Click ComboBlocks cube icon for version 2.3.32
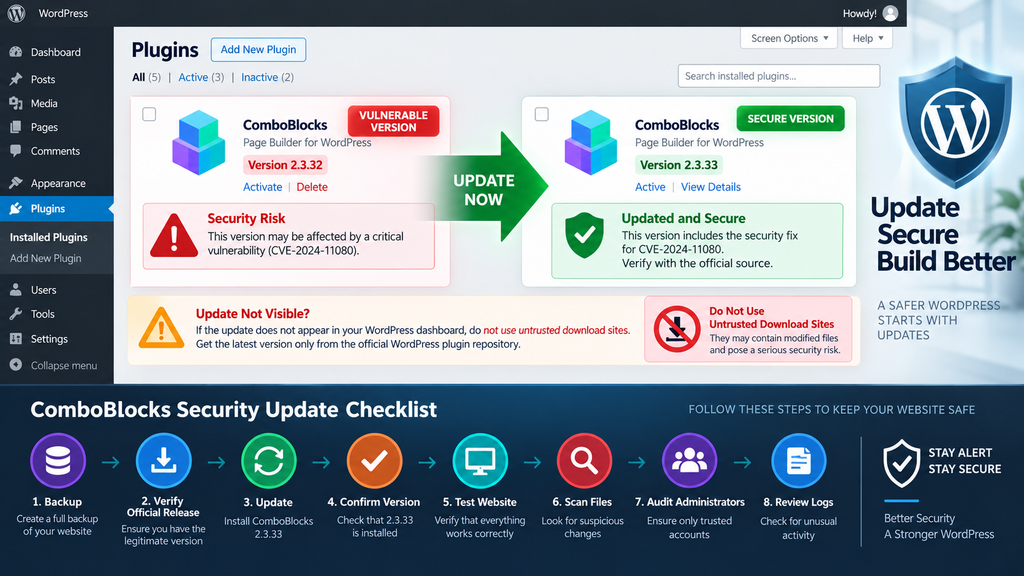This screenshot has height=576, width=1024. pos(199,142)
